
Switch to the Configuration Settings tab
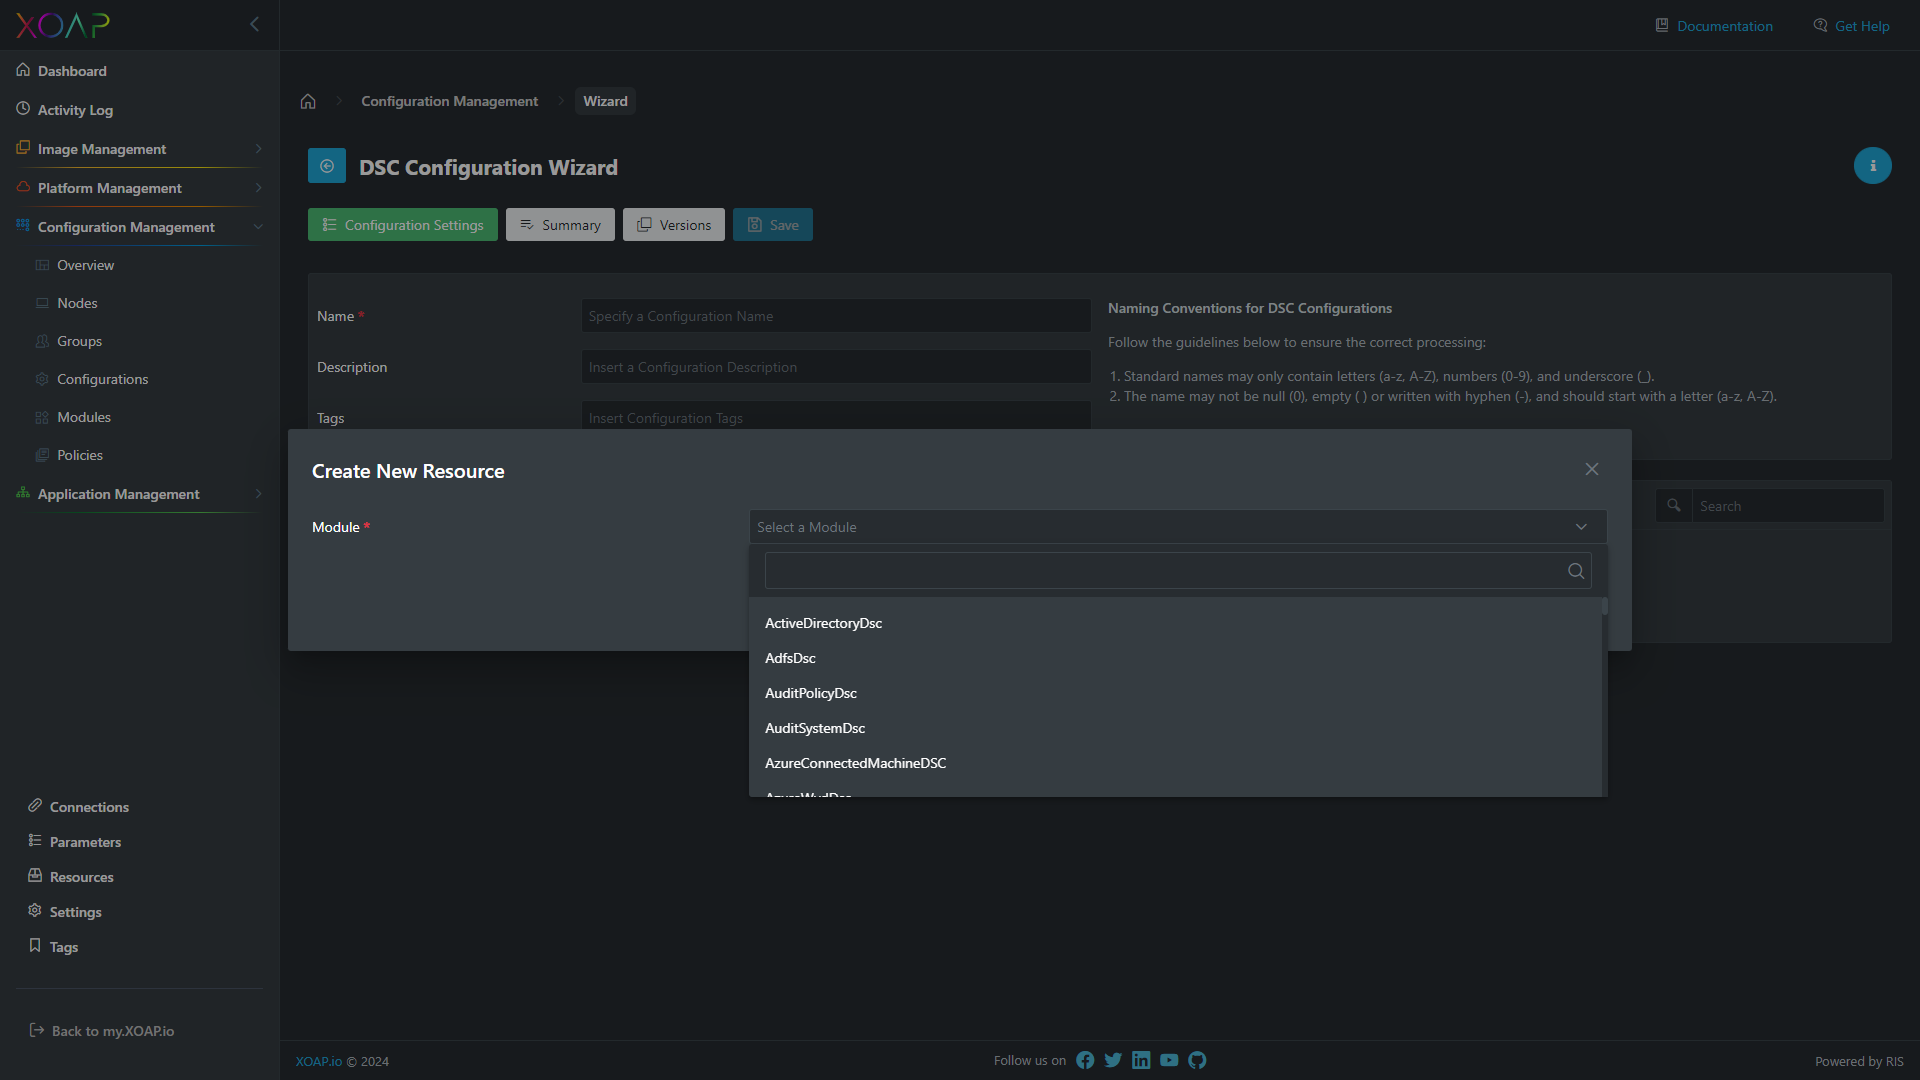coord(403,225)
